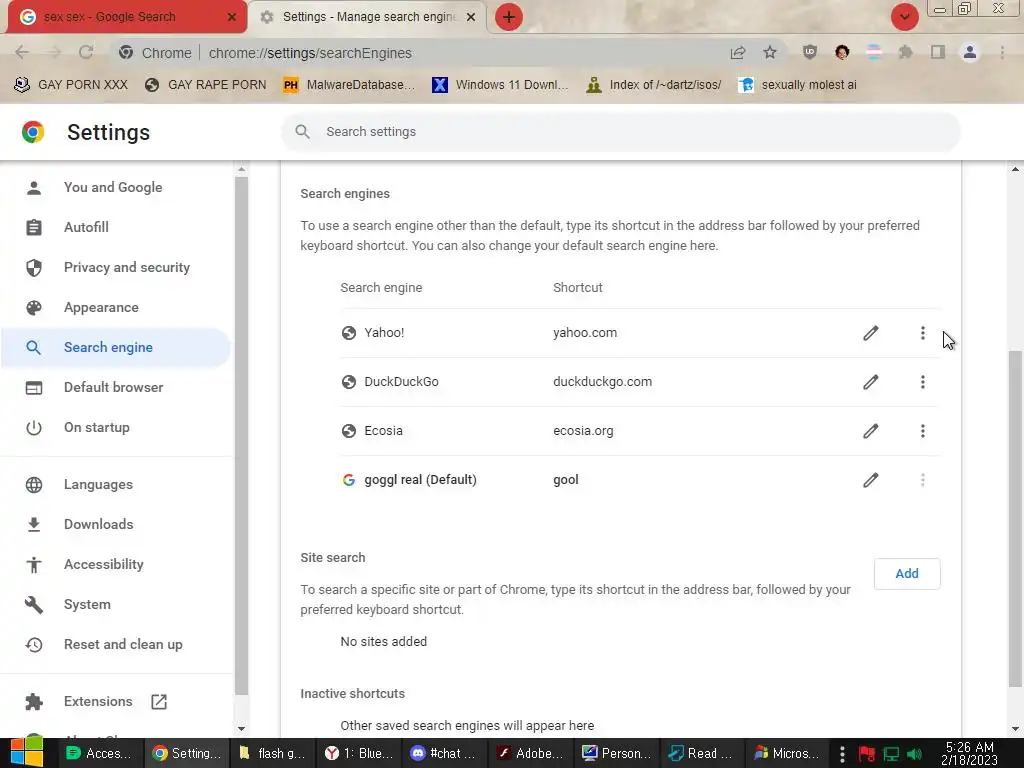Toggle the browser side panel
1024x768 pixels.
tap(938, 52)
